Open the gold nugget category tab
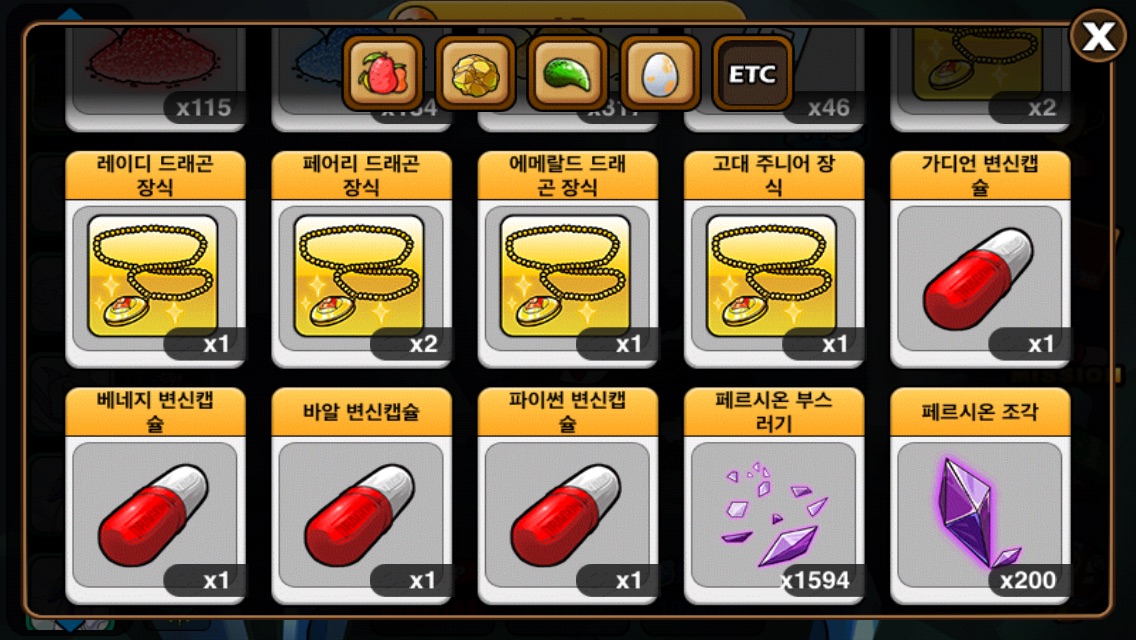The width and height of the screenshot is (1136, 640). tap(475, 73)
